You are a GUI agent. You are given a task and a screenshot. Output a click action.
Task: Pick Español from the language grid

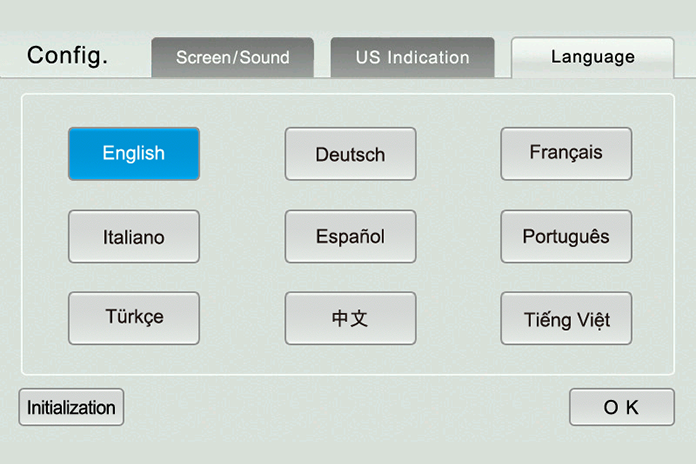350,236
